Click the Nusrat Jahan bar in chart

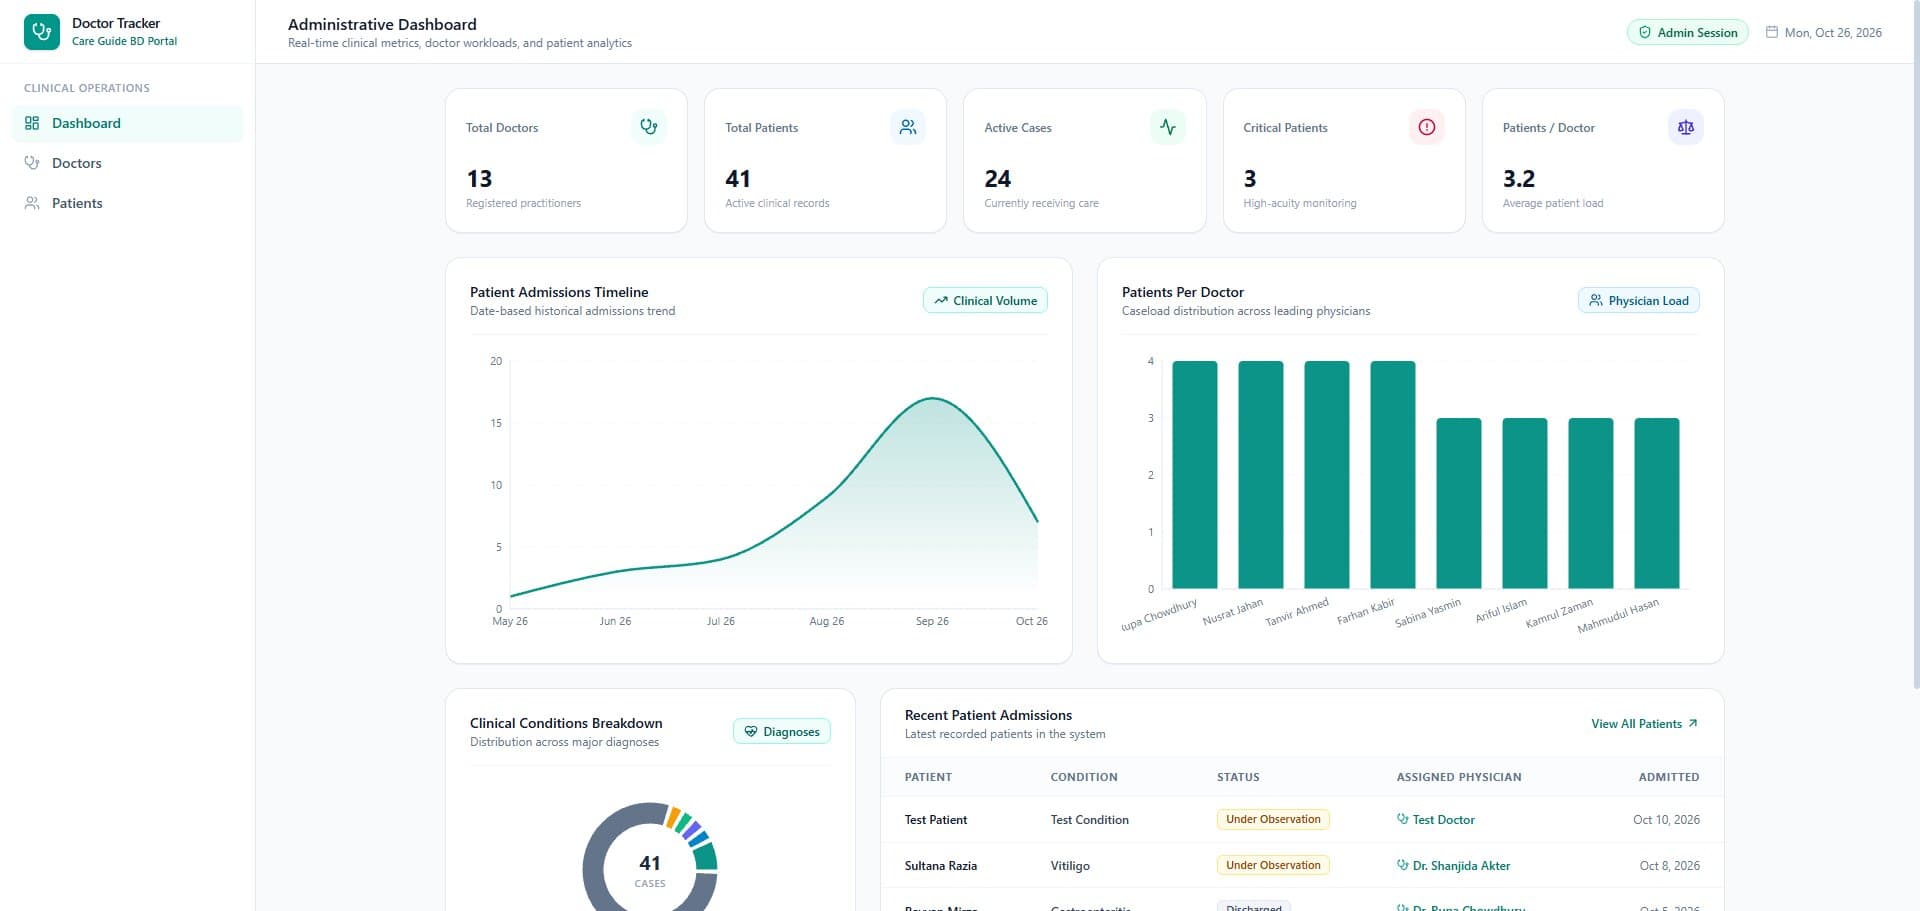pyautogui.click(x=1260, y=474)
